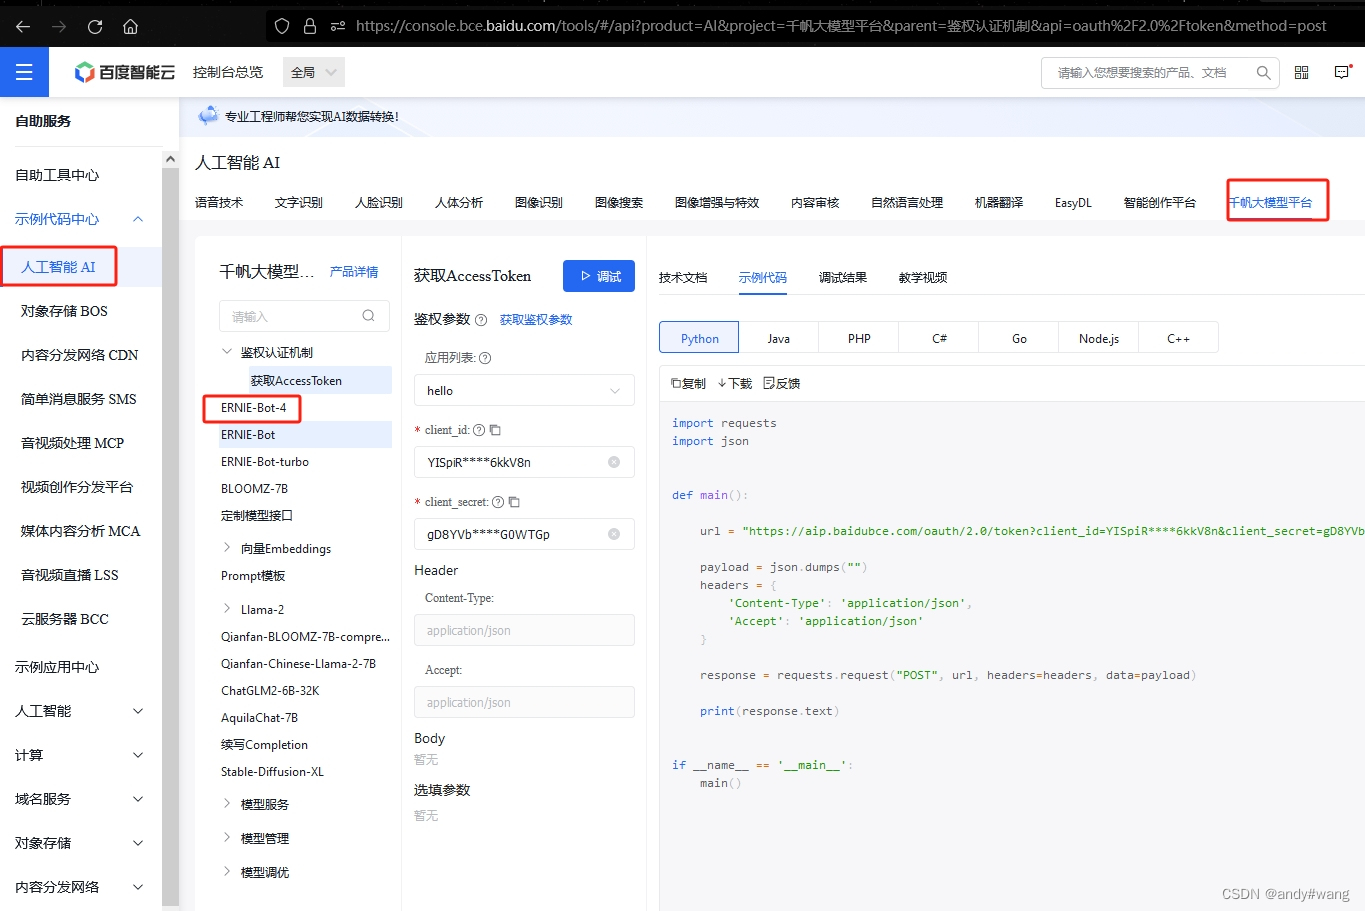
Task: Open the hello application list dropdown
Action: [x=524, y=390]
